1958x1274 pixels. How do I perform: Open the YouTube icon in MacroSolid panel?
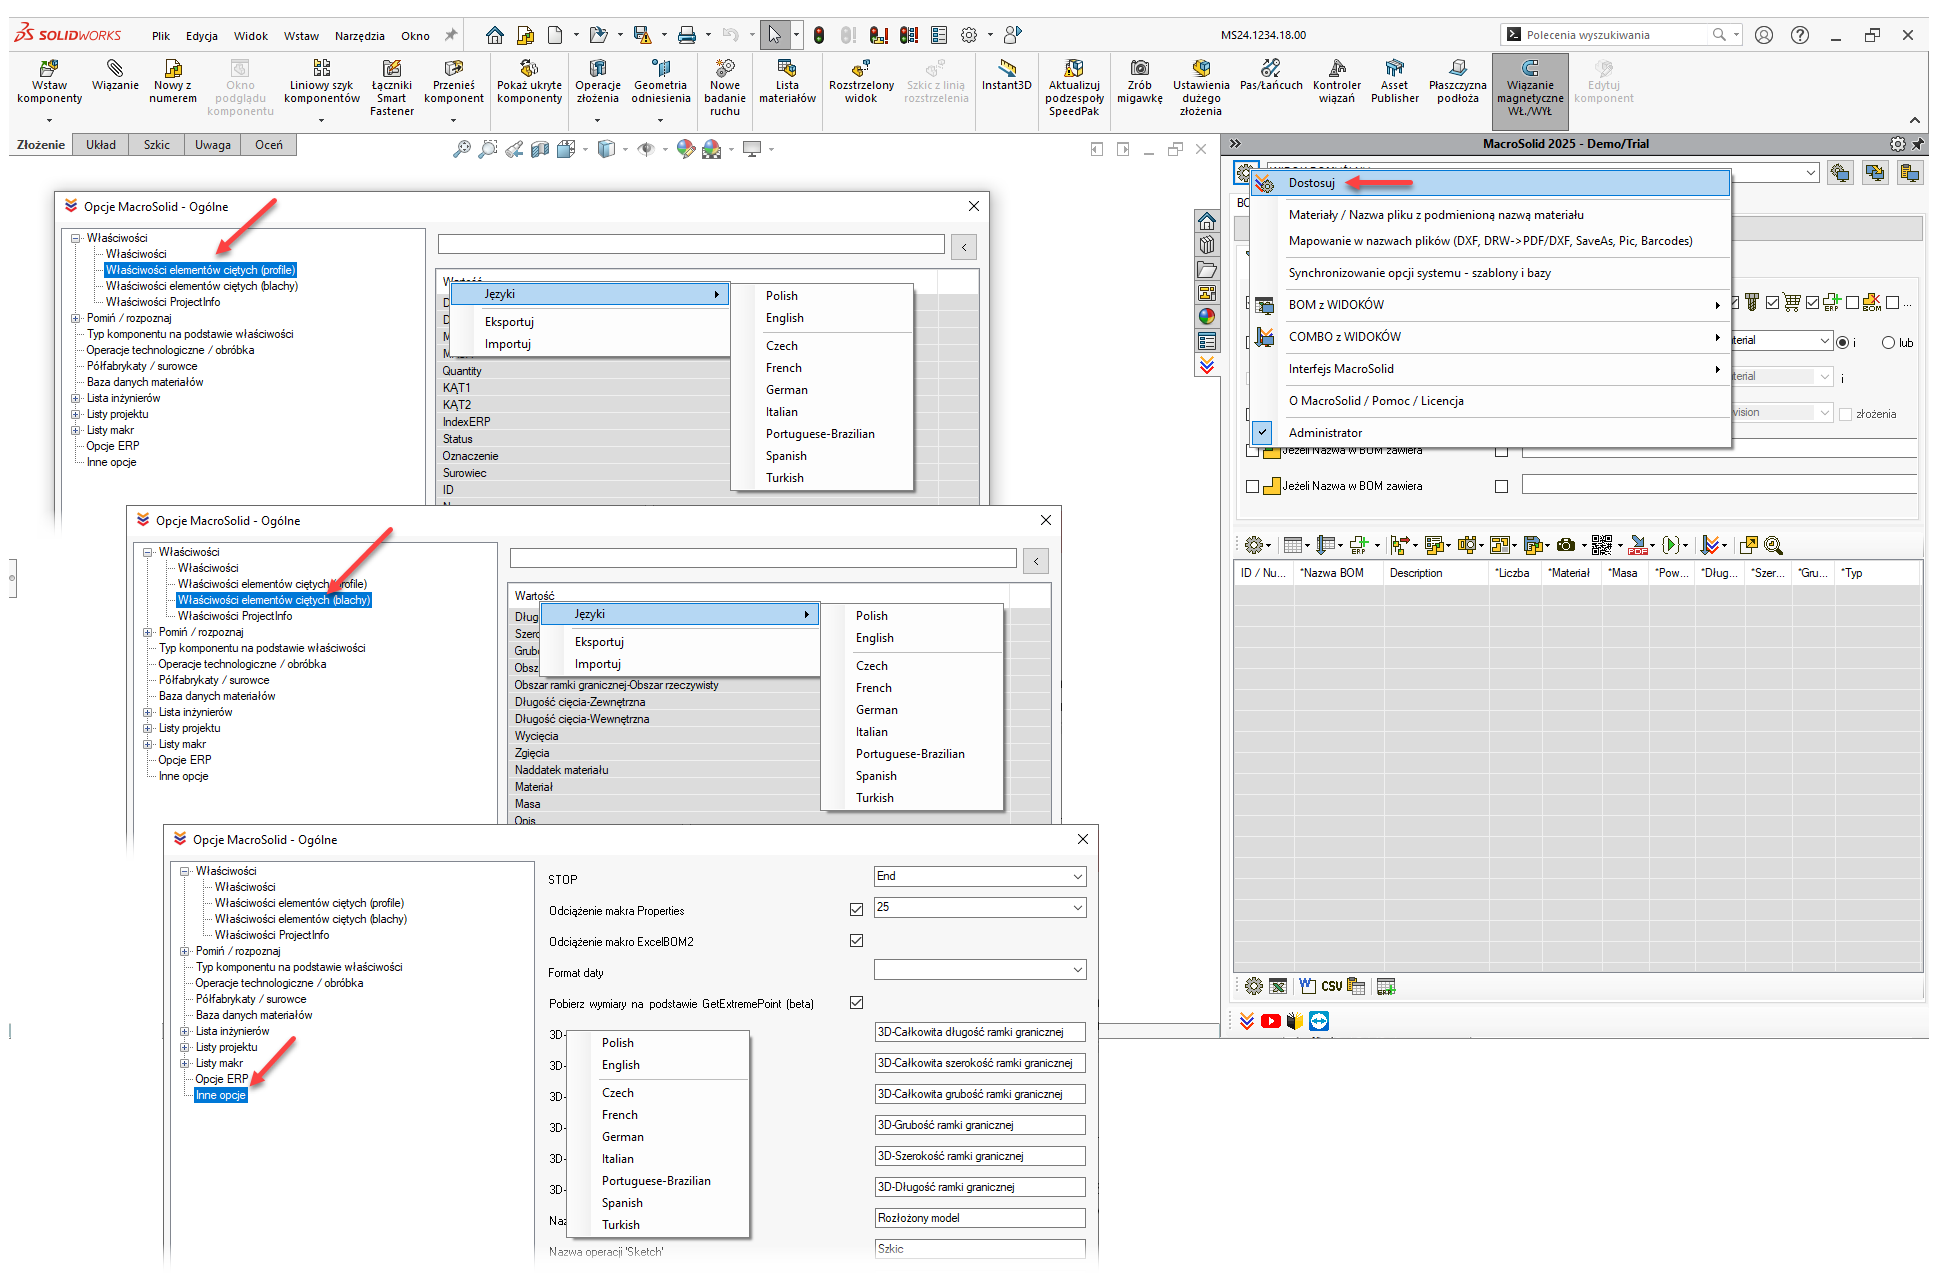coord(1271,1021)
